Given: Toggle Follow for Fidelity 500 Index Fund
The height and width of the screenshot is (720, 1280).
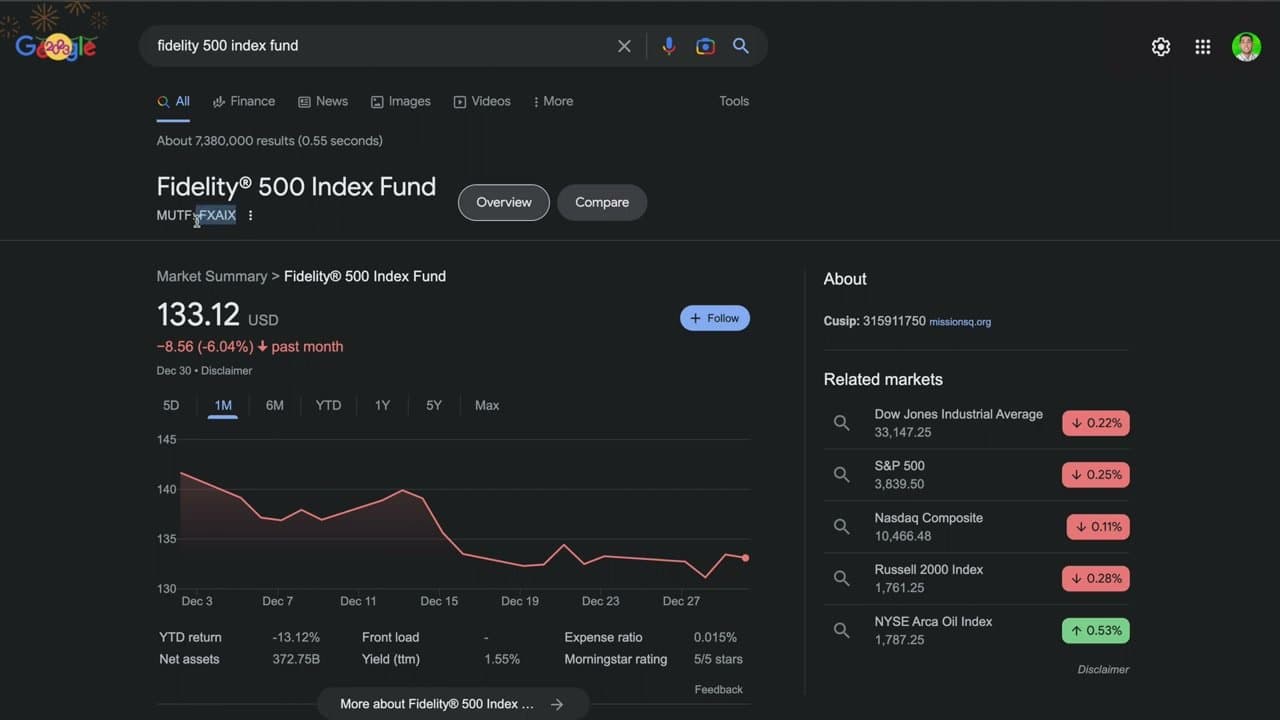Looking at the screenshot, I should click(x=714, y=317).
